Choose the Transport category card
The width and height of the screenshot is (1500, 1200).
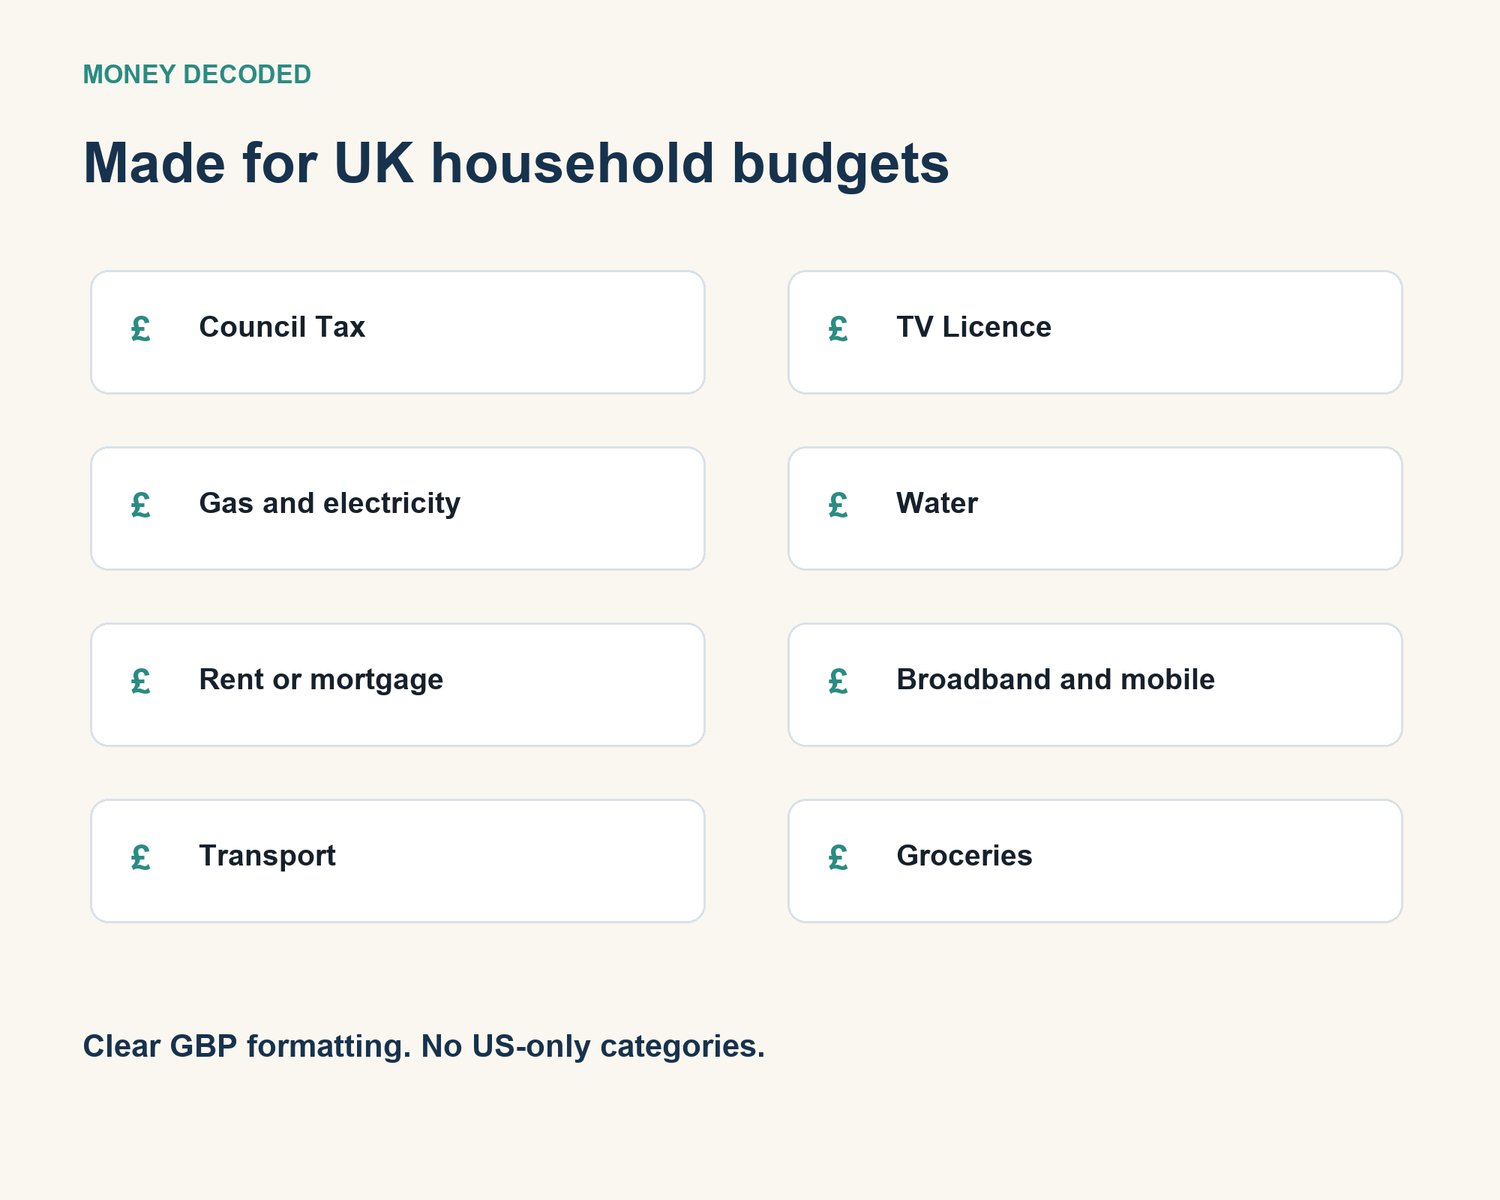coord(398,861)
